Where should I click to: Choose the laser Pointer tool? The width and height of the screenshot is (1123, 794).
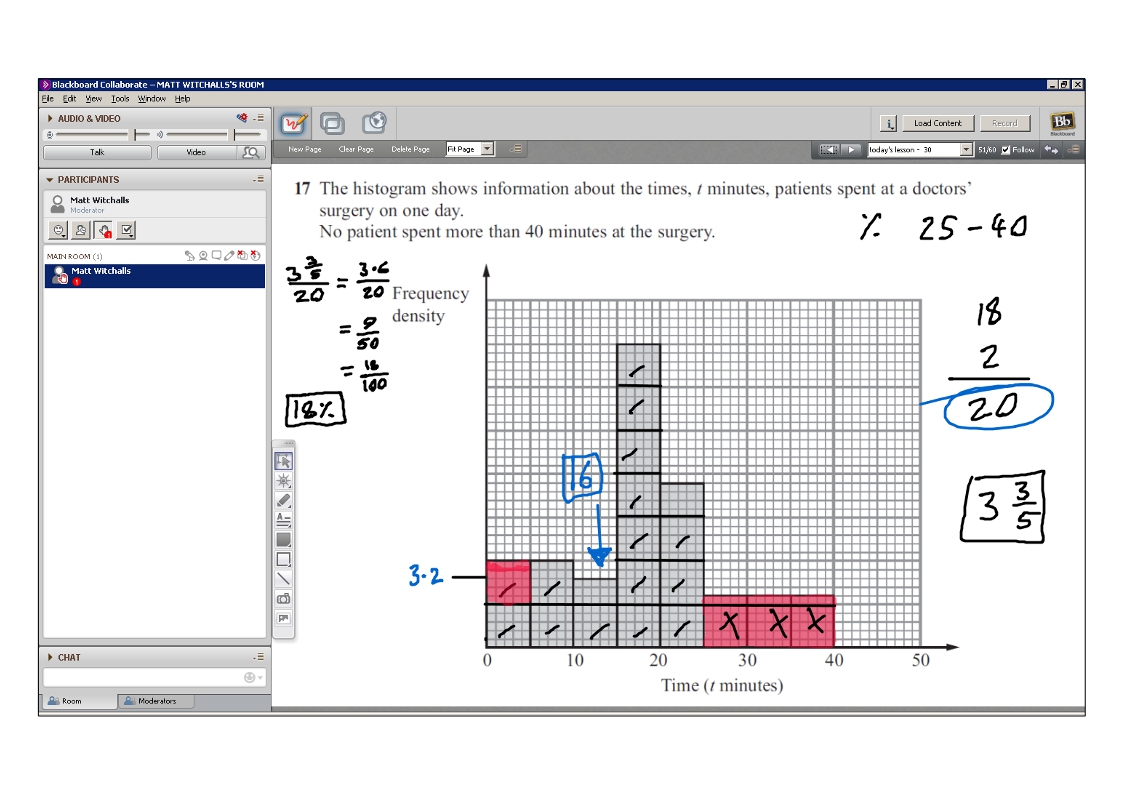(x=284, y=480)
